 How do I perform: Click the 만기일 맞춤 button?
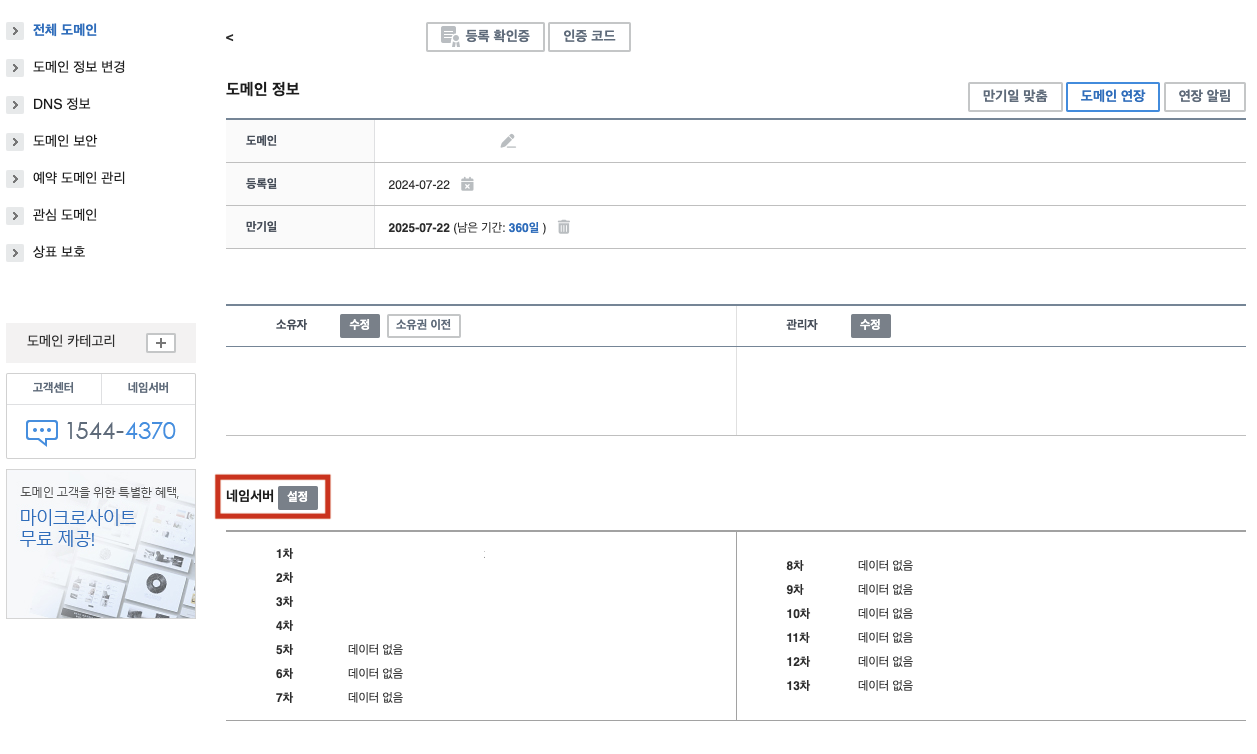click(x=1015, y=97)
